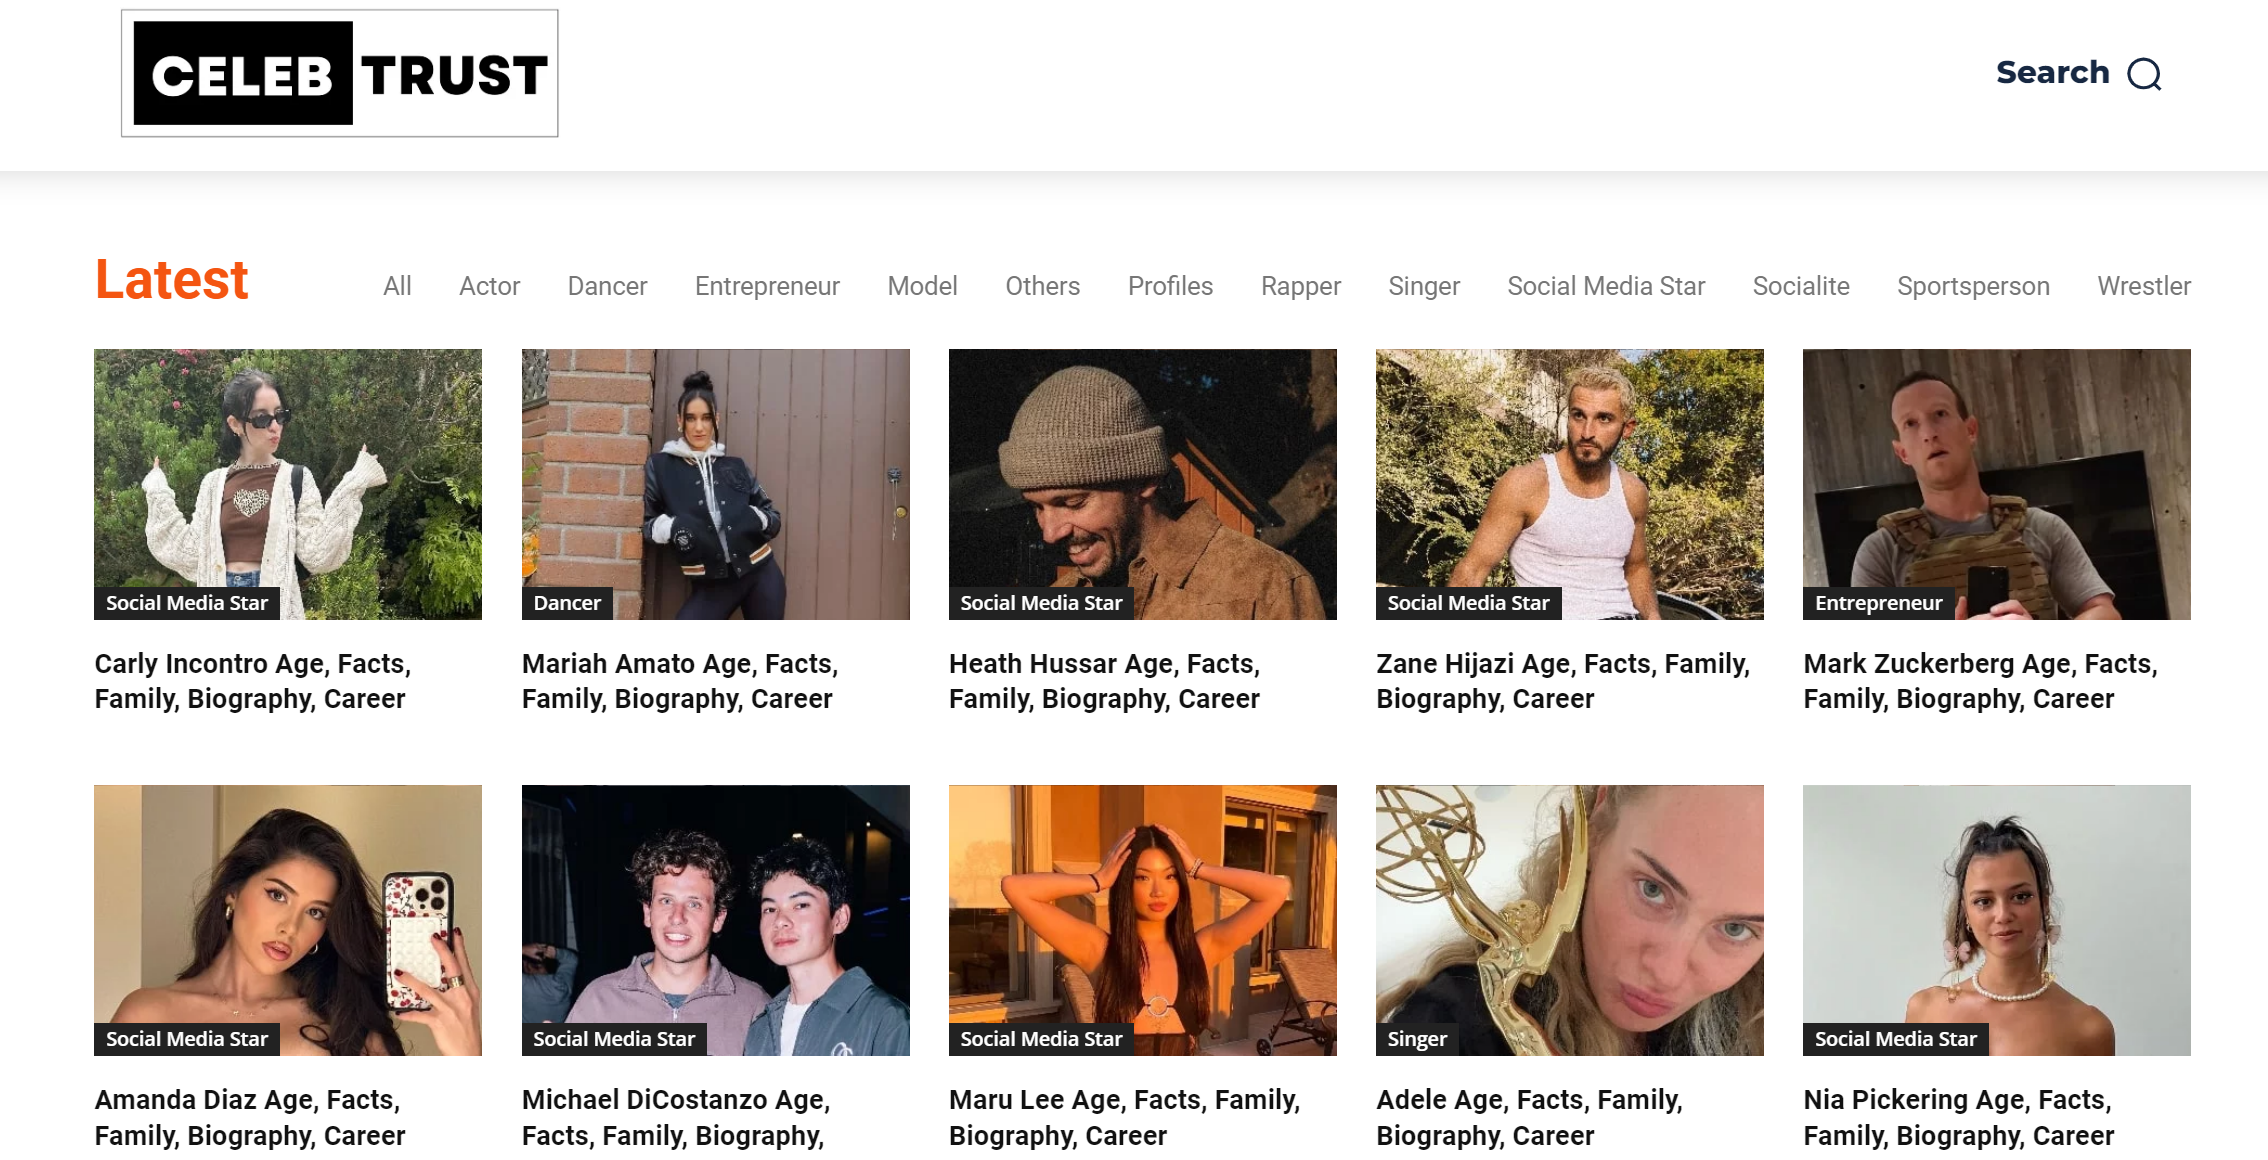Show All latest posts
Viewport: 2268px width, 1160px height.
click(x=397, y=286)
